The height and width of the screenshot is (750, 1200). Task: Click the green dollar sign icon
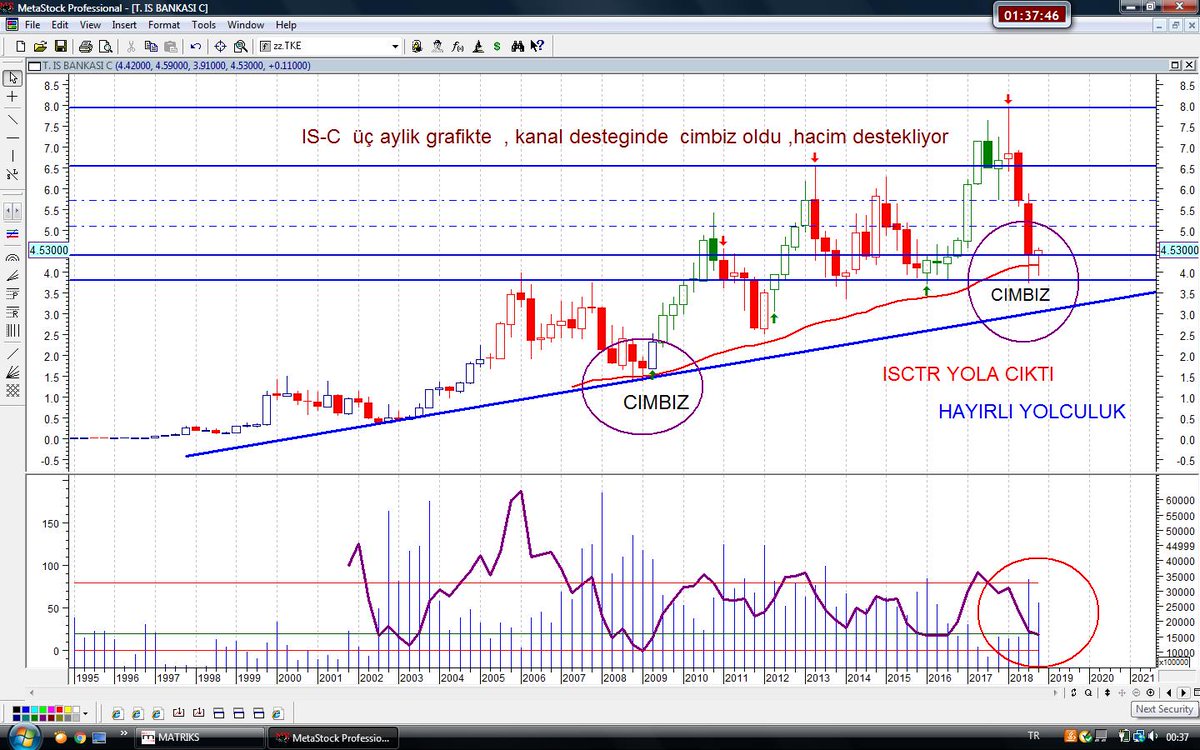pyautogui.click(x=497, y=46)
